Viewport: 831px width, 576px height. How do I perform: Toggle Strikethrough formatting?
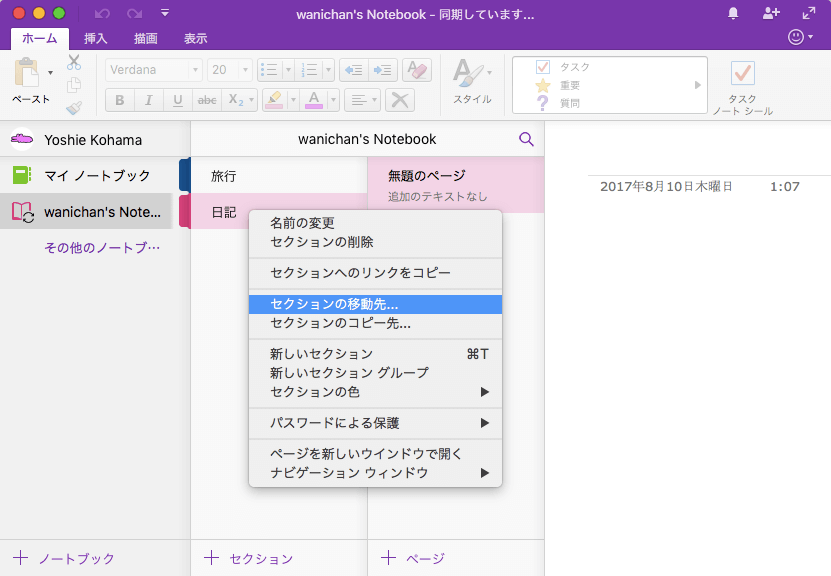point(207,100)
